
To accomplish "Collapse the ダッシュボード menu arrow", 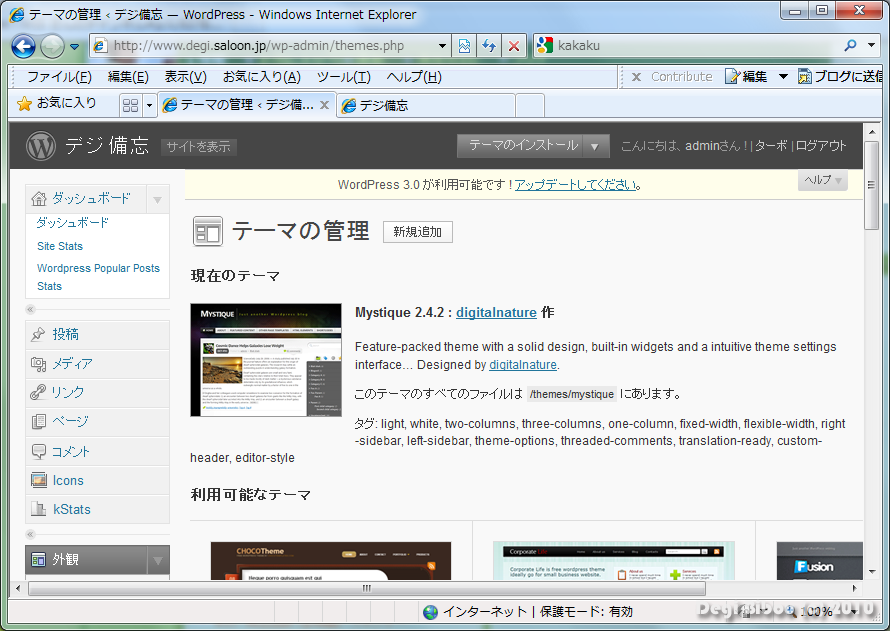I will [157, 200].
